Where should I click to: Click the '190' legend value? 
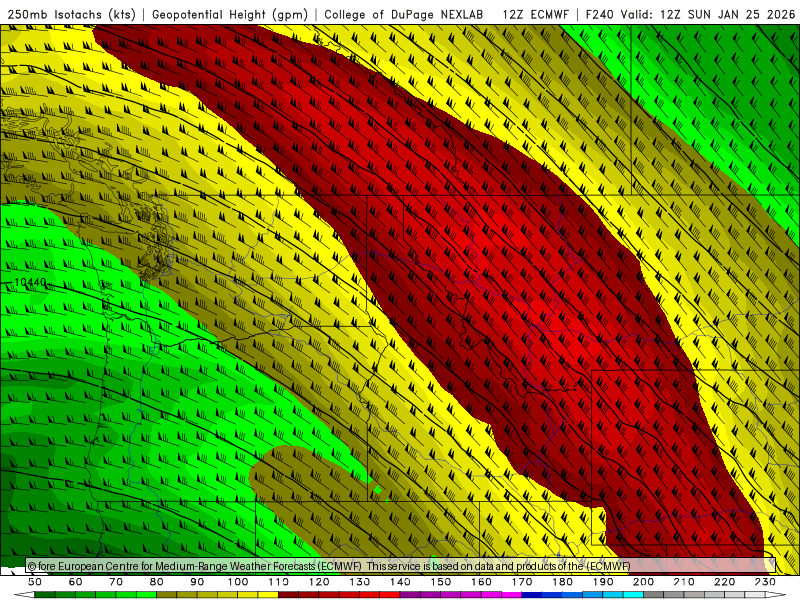click(603, 582)
